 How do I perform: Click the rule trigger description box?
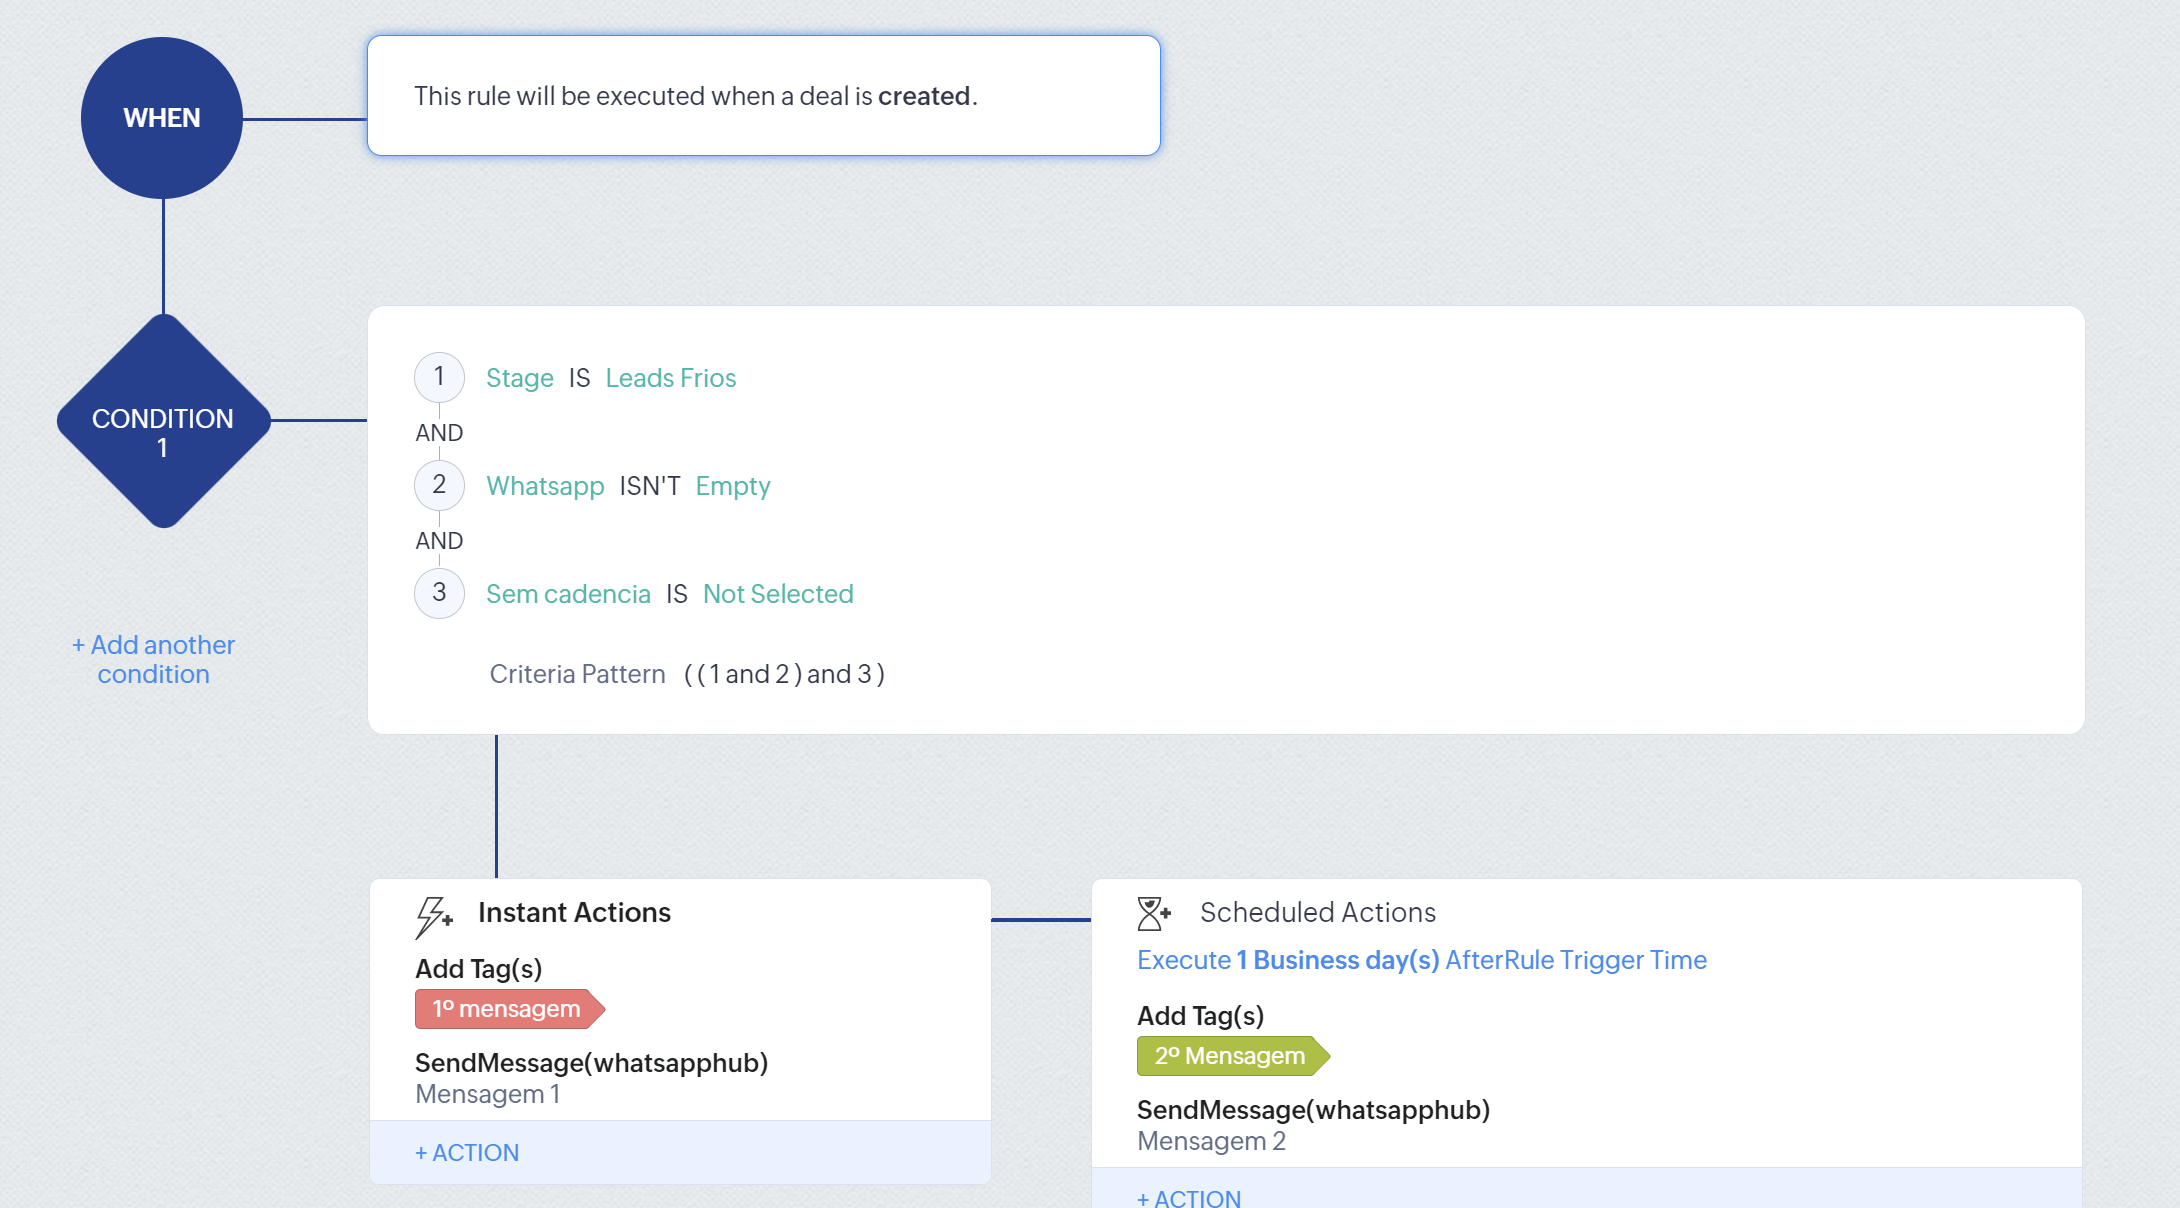(763, 96)
